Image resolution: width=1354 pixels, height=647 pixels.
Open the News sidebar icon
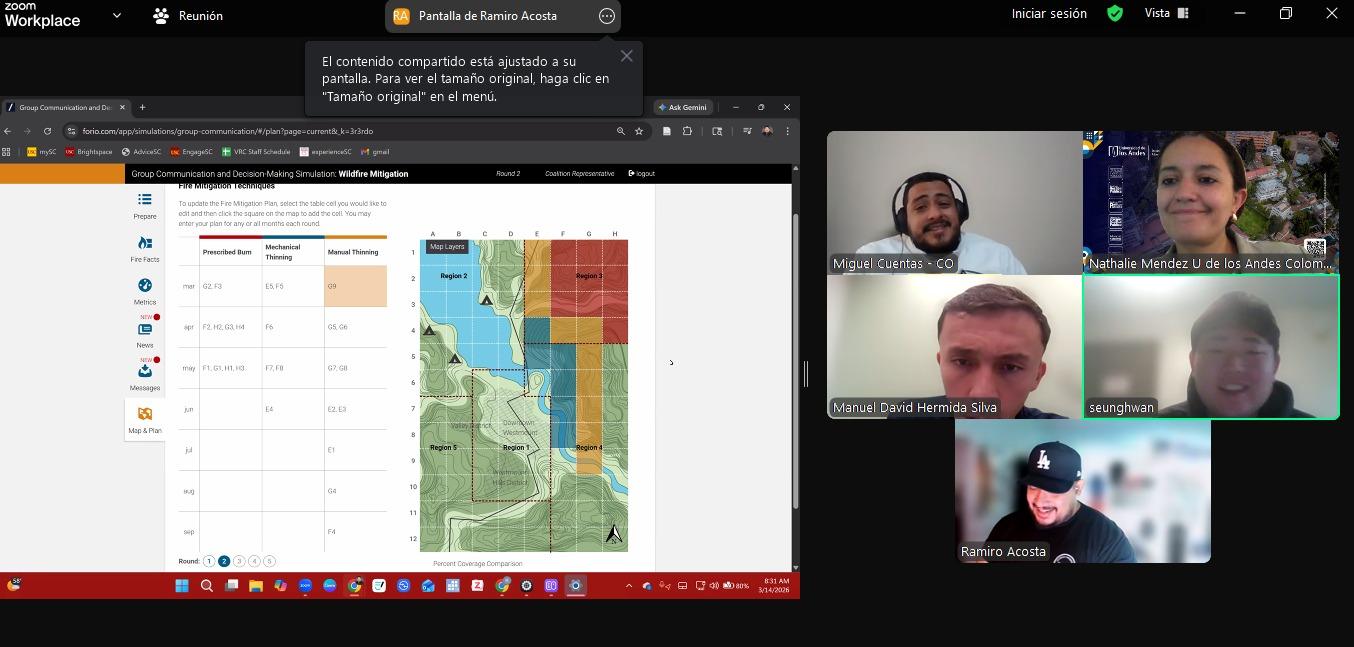tap(145, 335)
